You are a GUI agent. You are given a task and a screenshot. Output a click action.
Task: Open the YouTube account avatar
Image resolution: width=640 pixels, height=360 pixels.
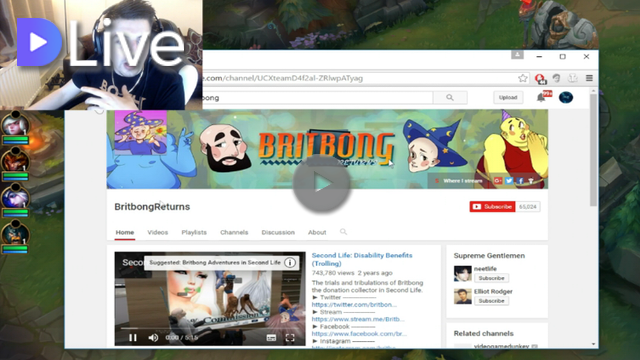tap(566, 97)
